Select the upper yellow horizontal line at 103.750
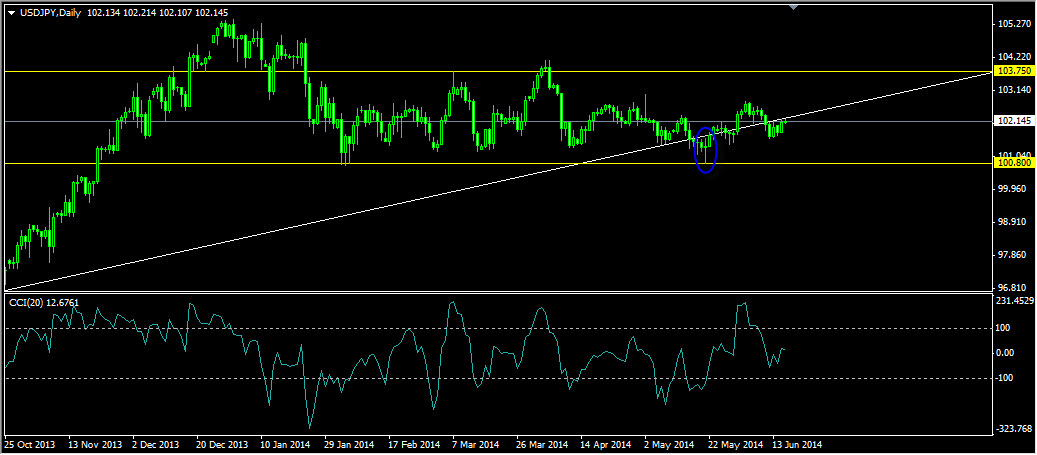 497,71
